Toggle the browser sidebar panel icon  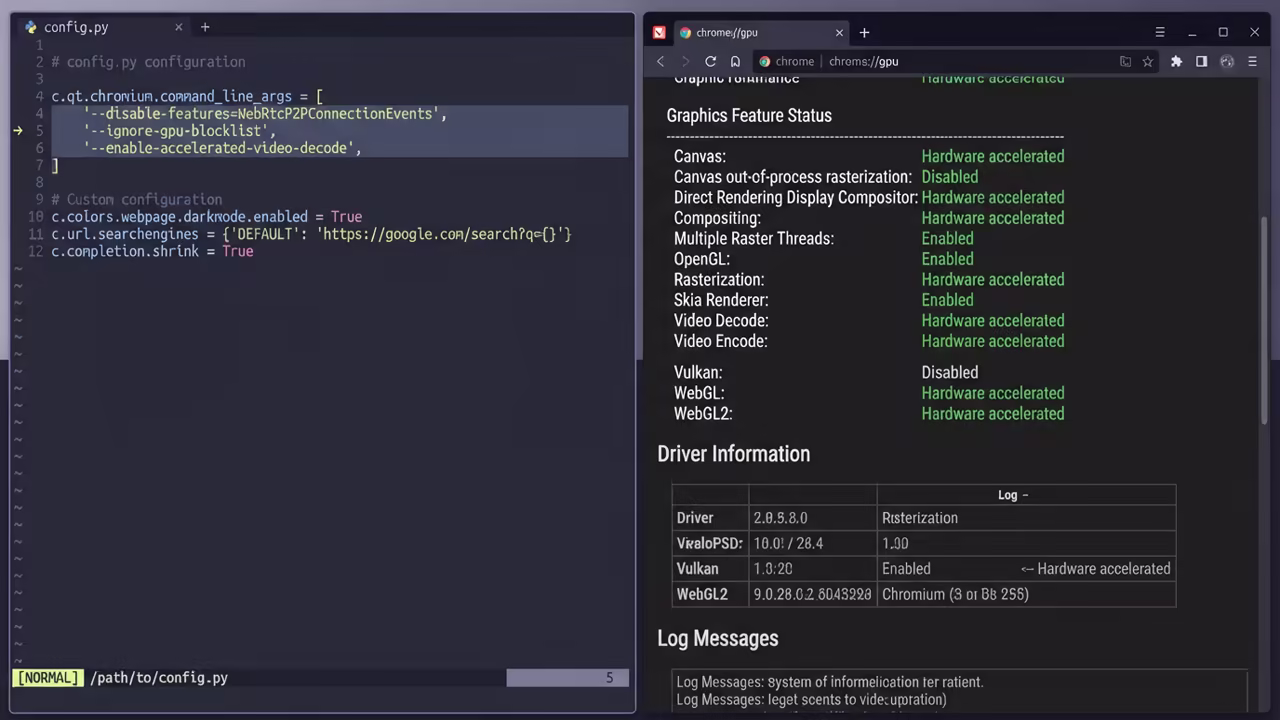pos(1201,61)
